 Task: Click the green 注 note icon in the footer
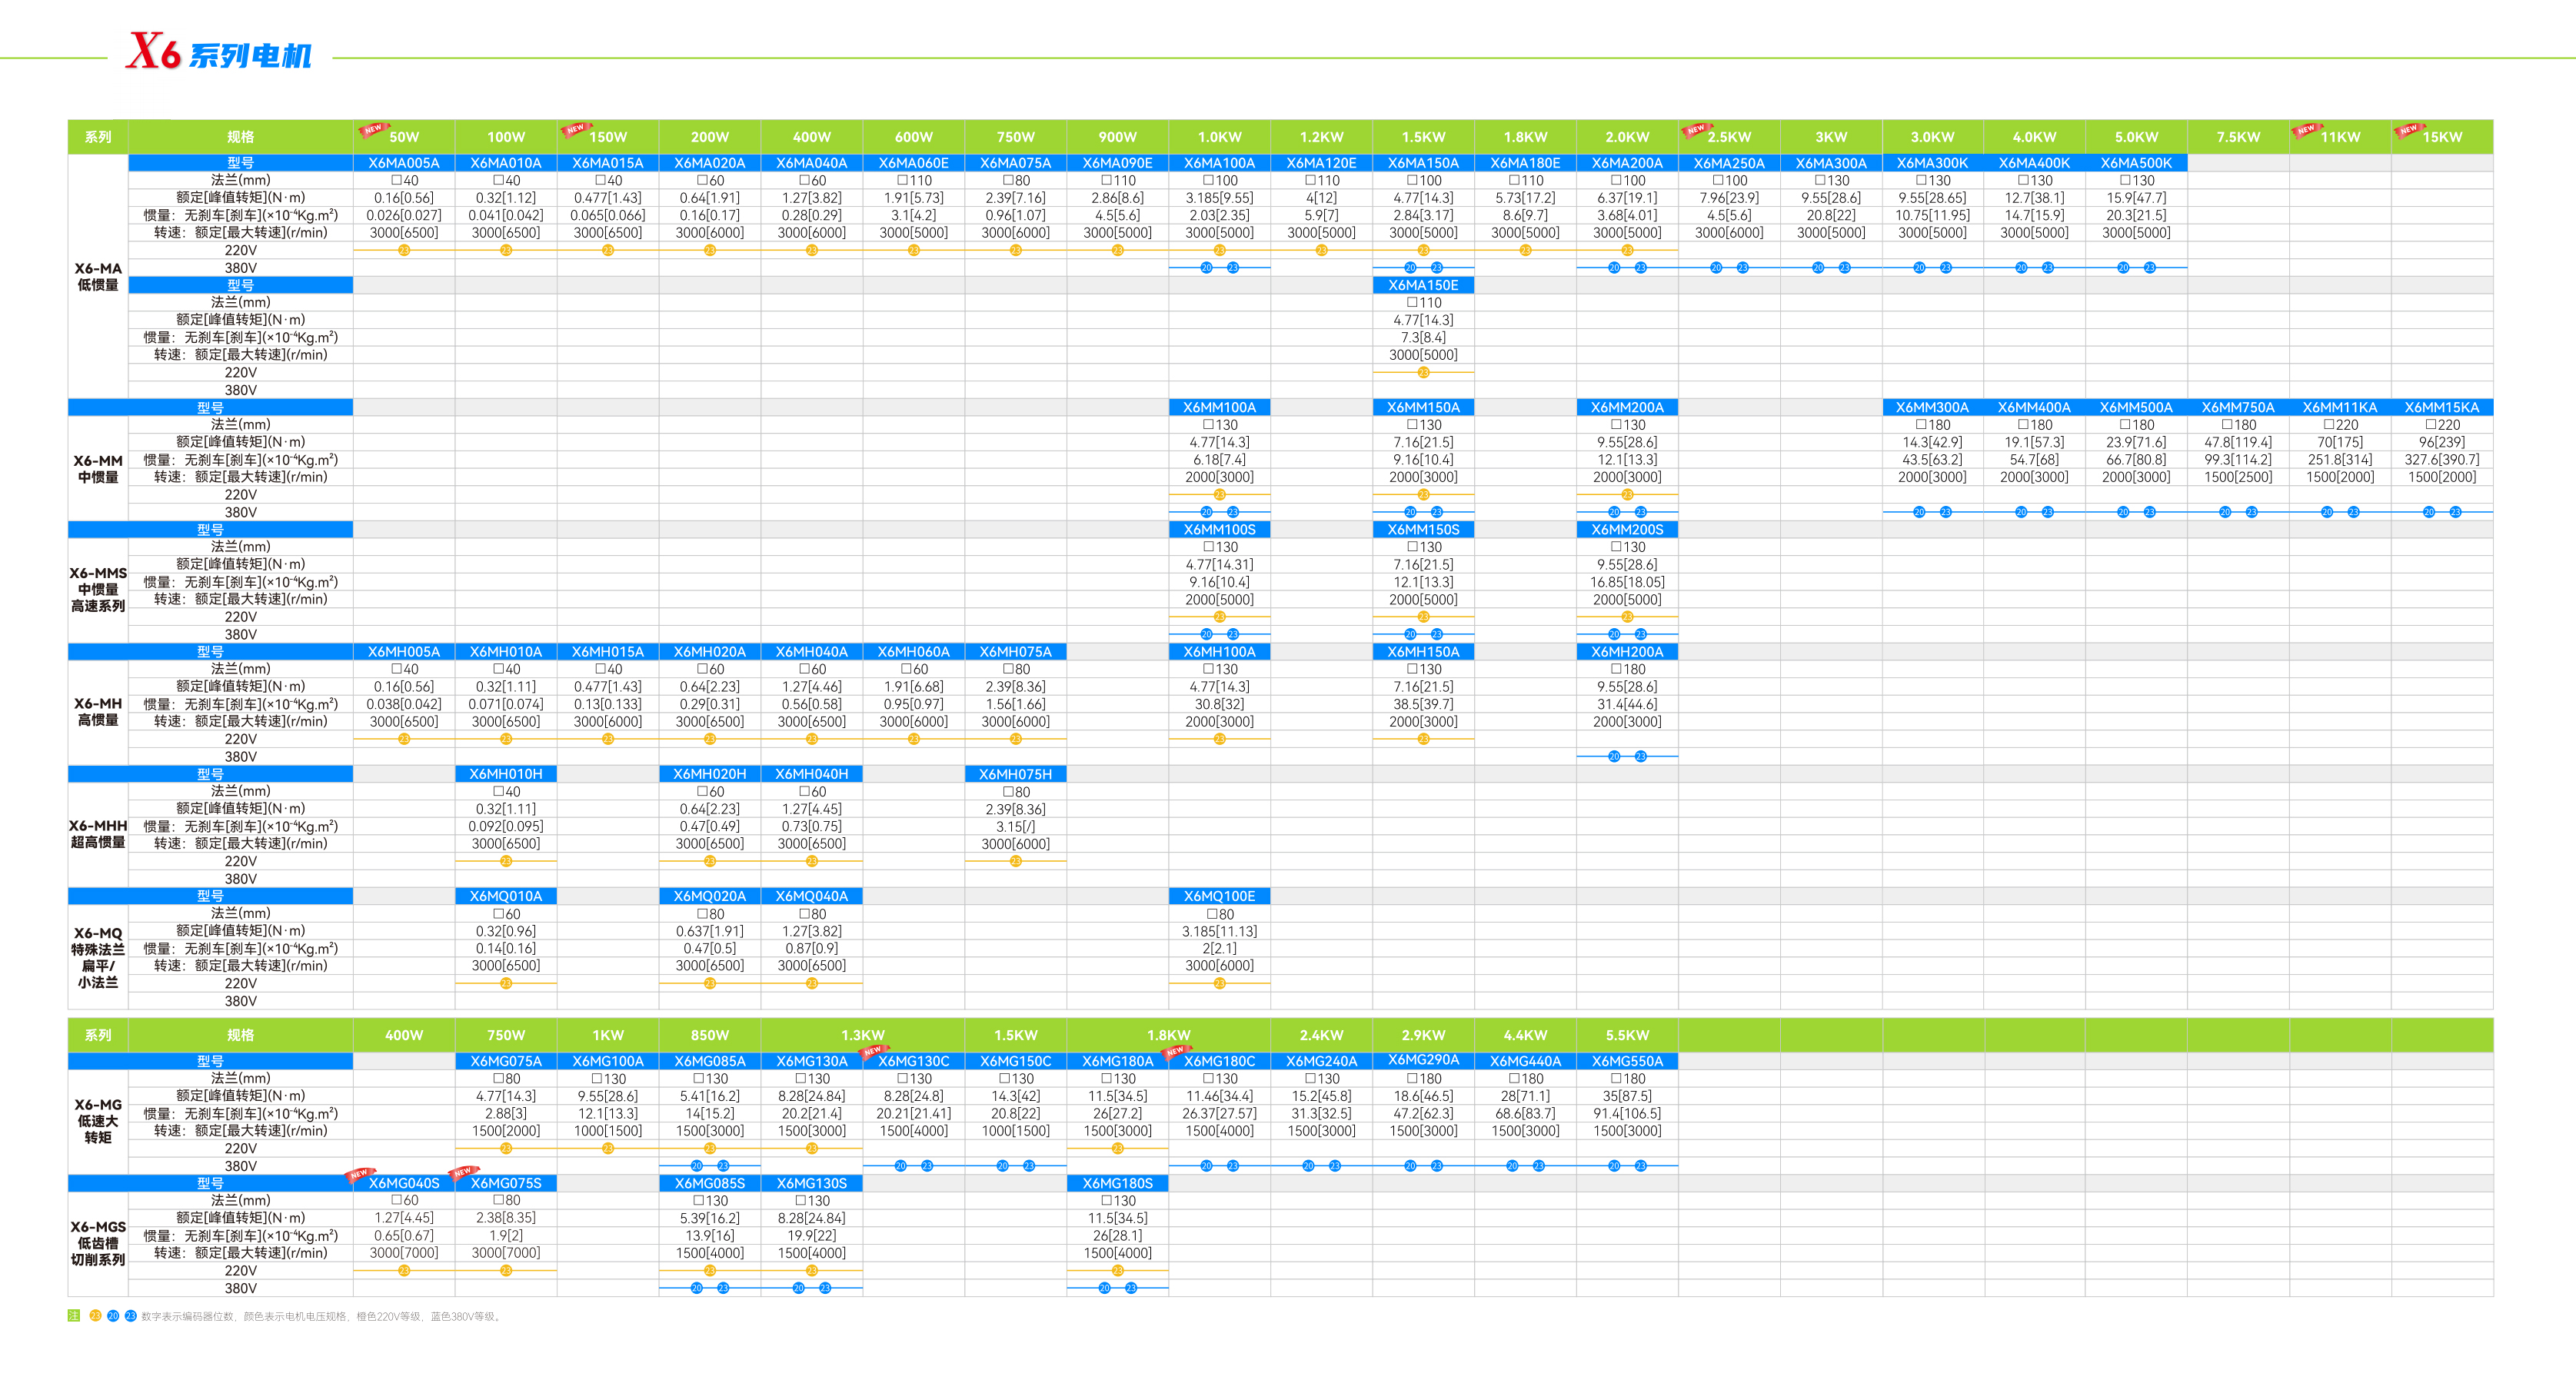click(73, 1316)
